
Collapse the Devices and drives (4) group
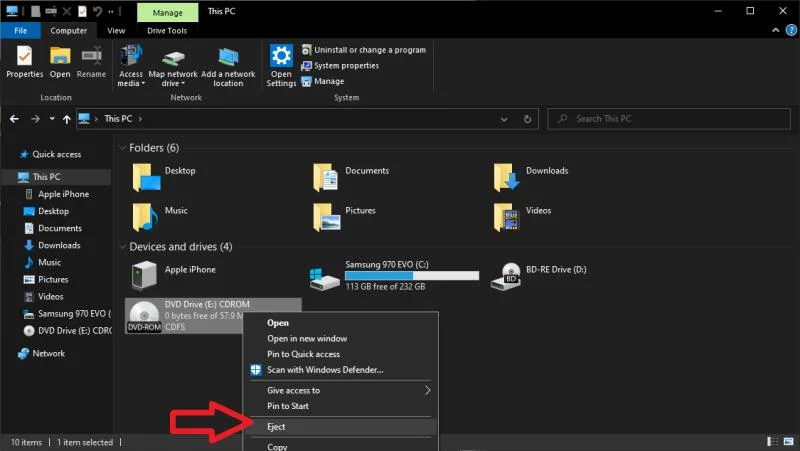point(122,247)
